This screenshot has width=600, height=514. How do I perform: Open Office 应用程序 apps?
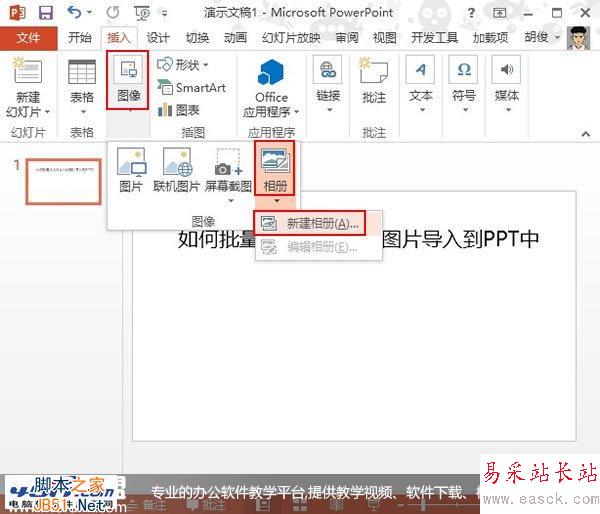point(271,88)
